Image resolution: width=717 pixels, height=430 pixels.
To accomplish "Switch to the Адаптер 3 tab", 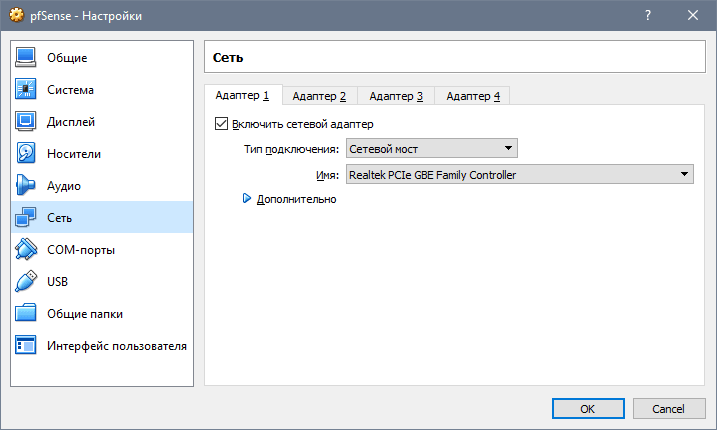I will click(396, 96).
